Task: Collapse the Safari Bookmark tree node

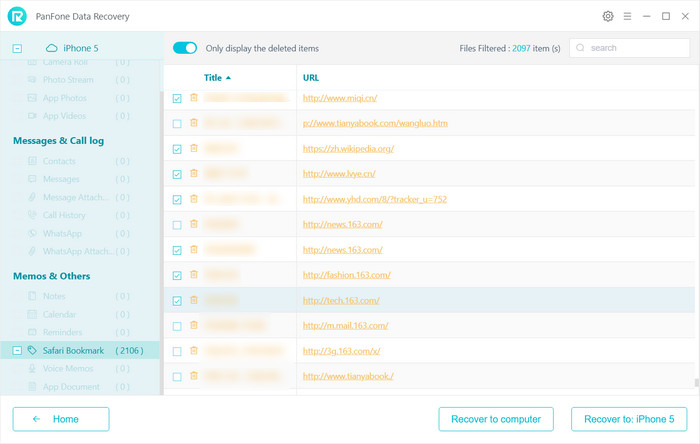Action: (17, 350)
